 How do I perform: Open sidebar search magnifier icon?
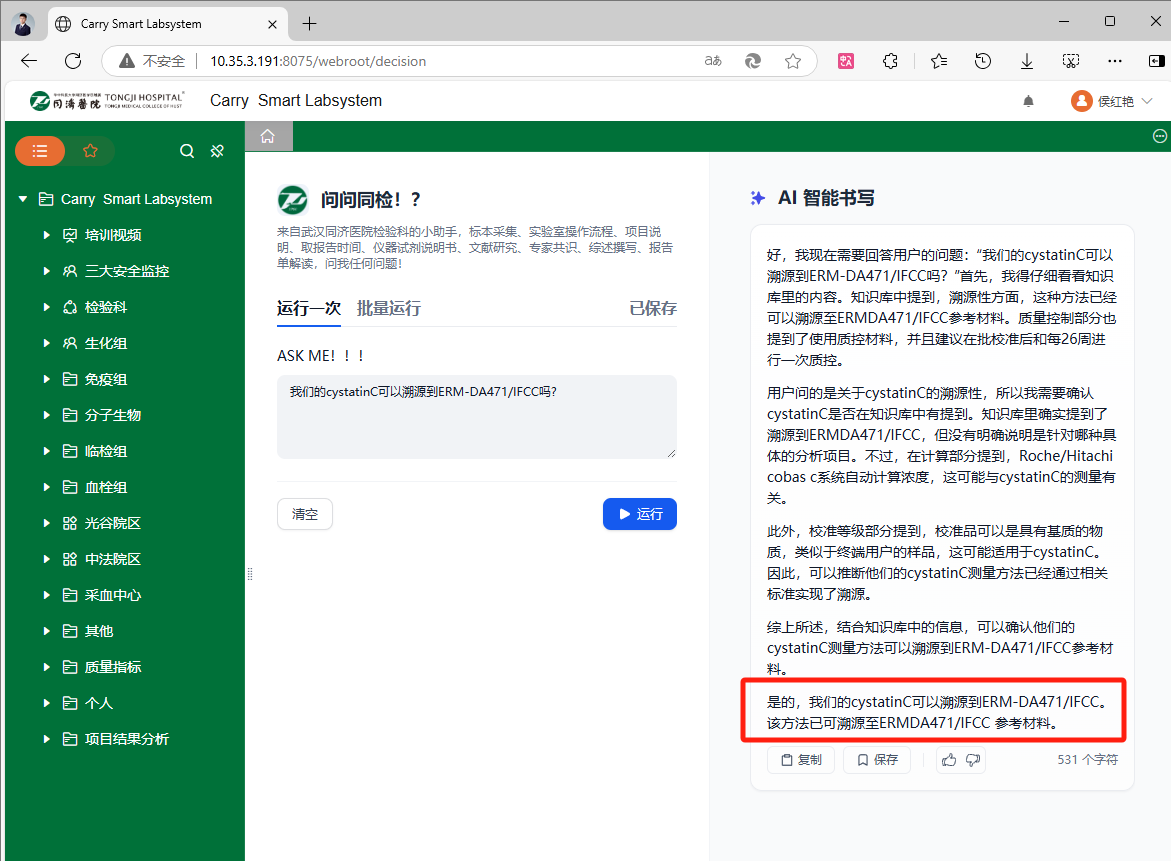187,151
